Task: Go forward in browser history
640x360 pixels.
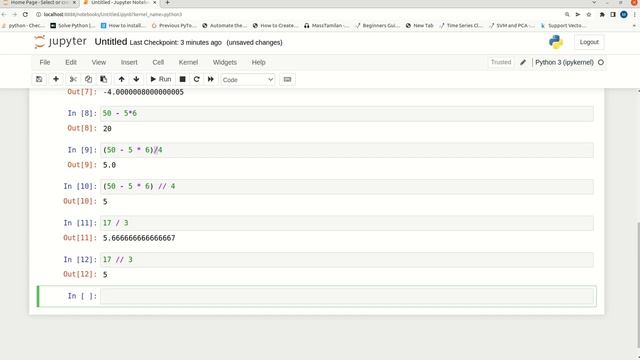Action: click(15, 14)
